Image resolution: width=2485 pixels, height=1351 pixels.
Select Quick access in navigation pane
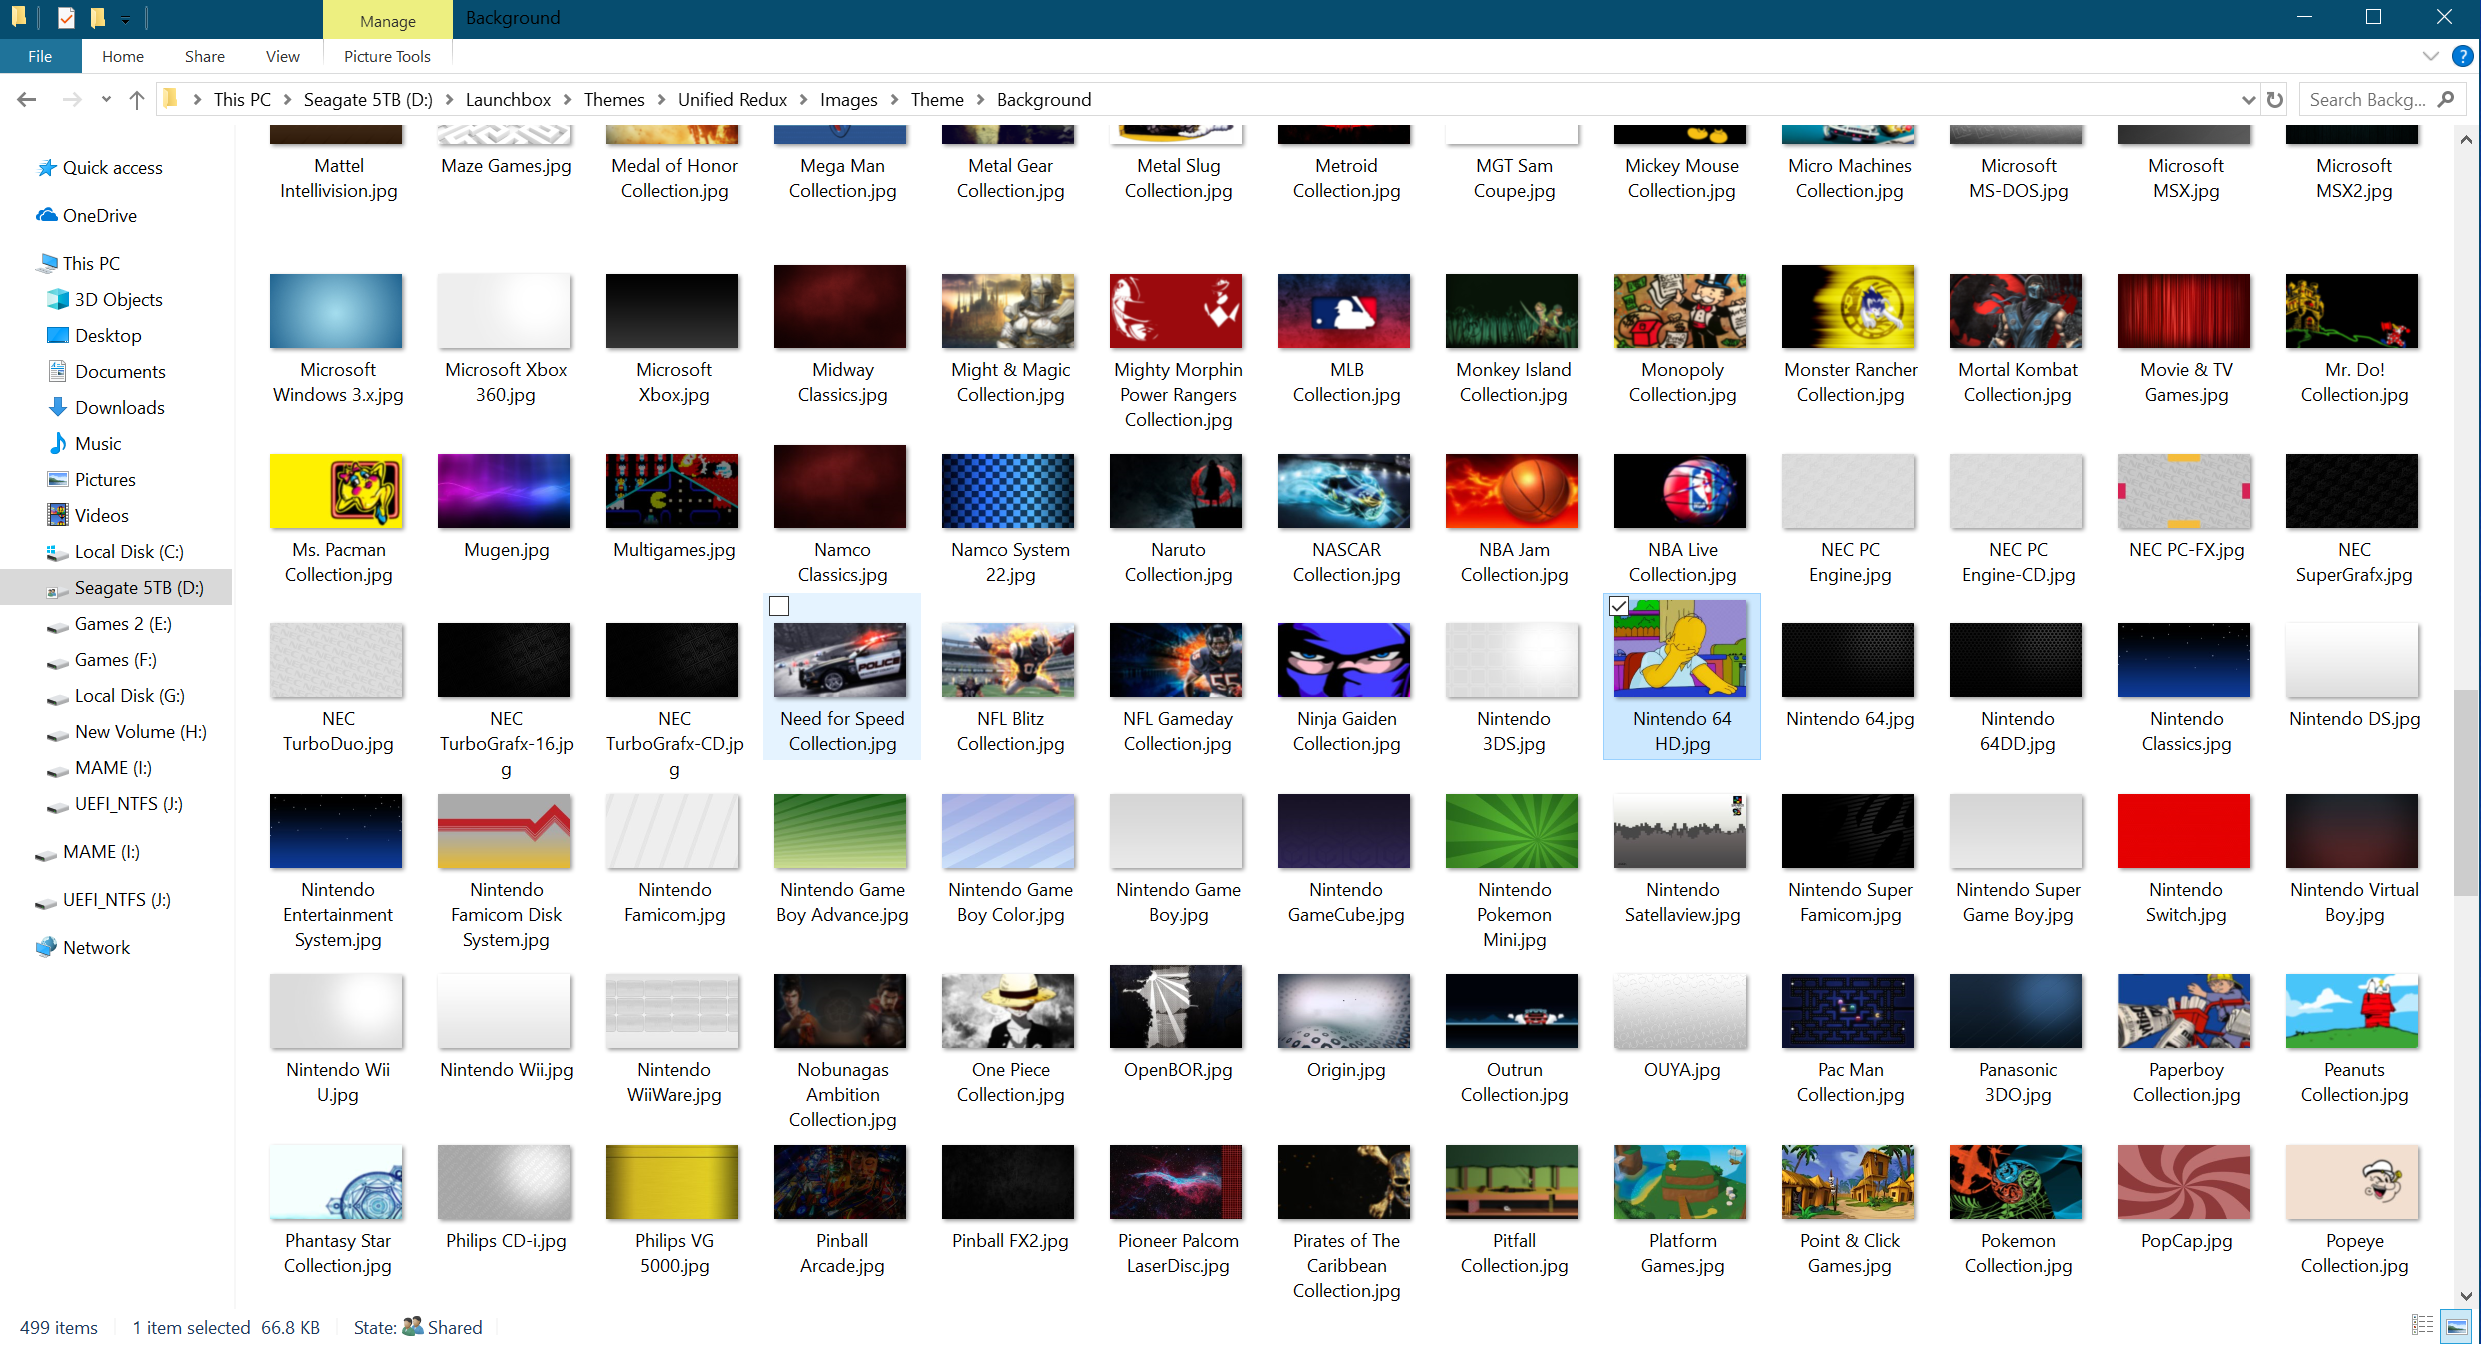(112, 167)
